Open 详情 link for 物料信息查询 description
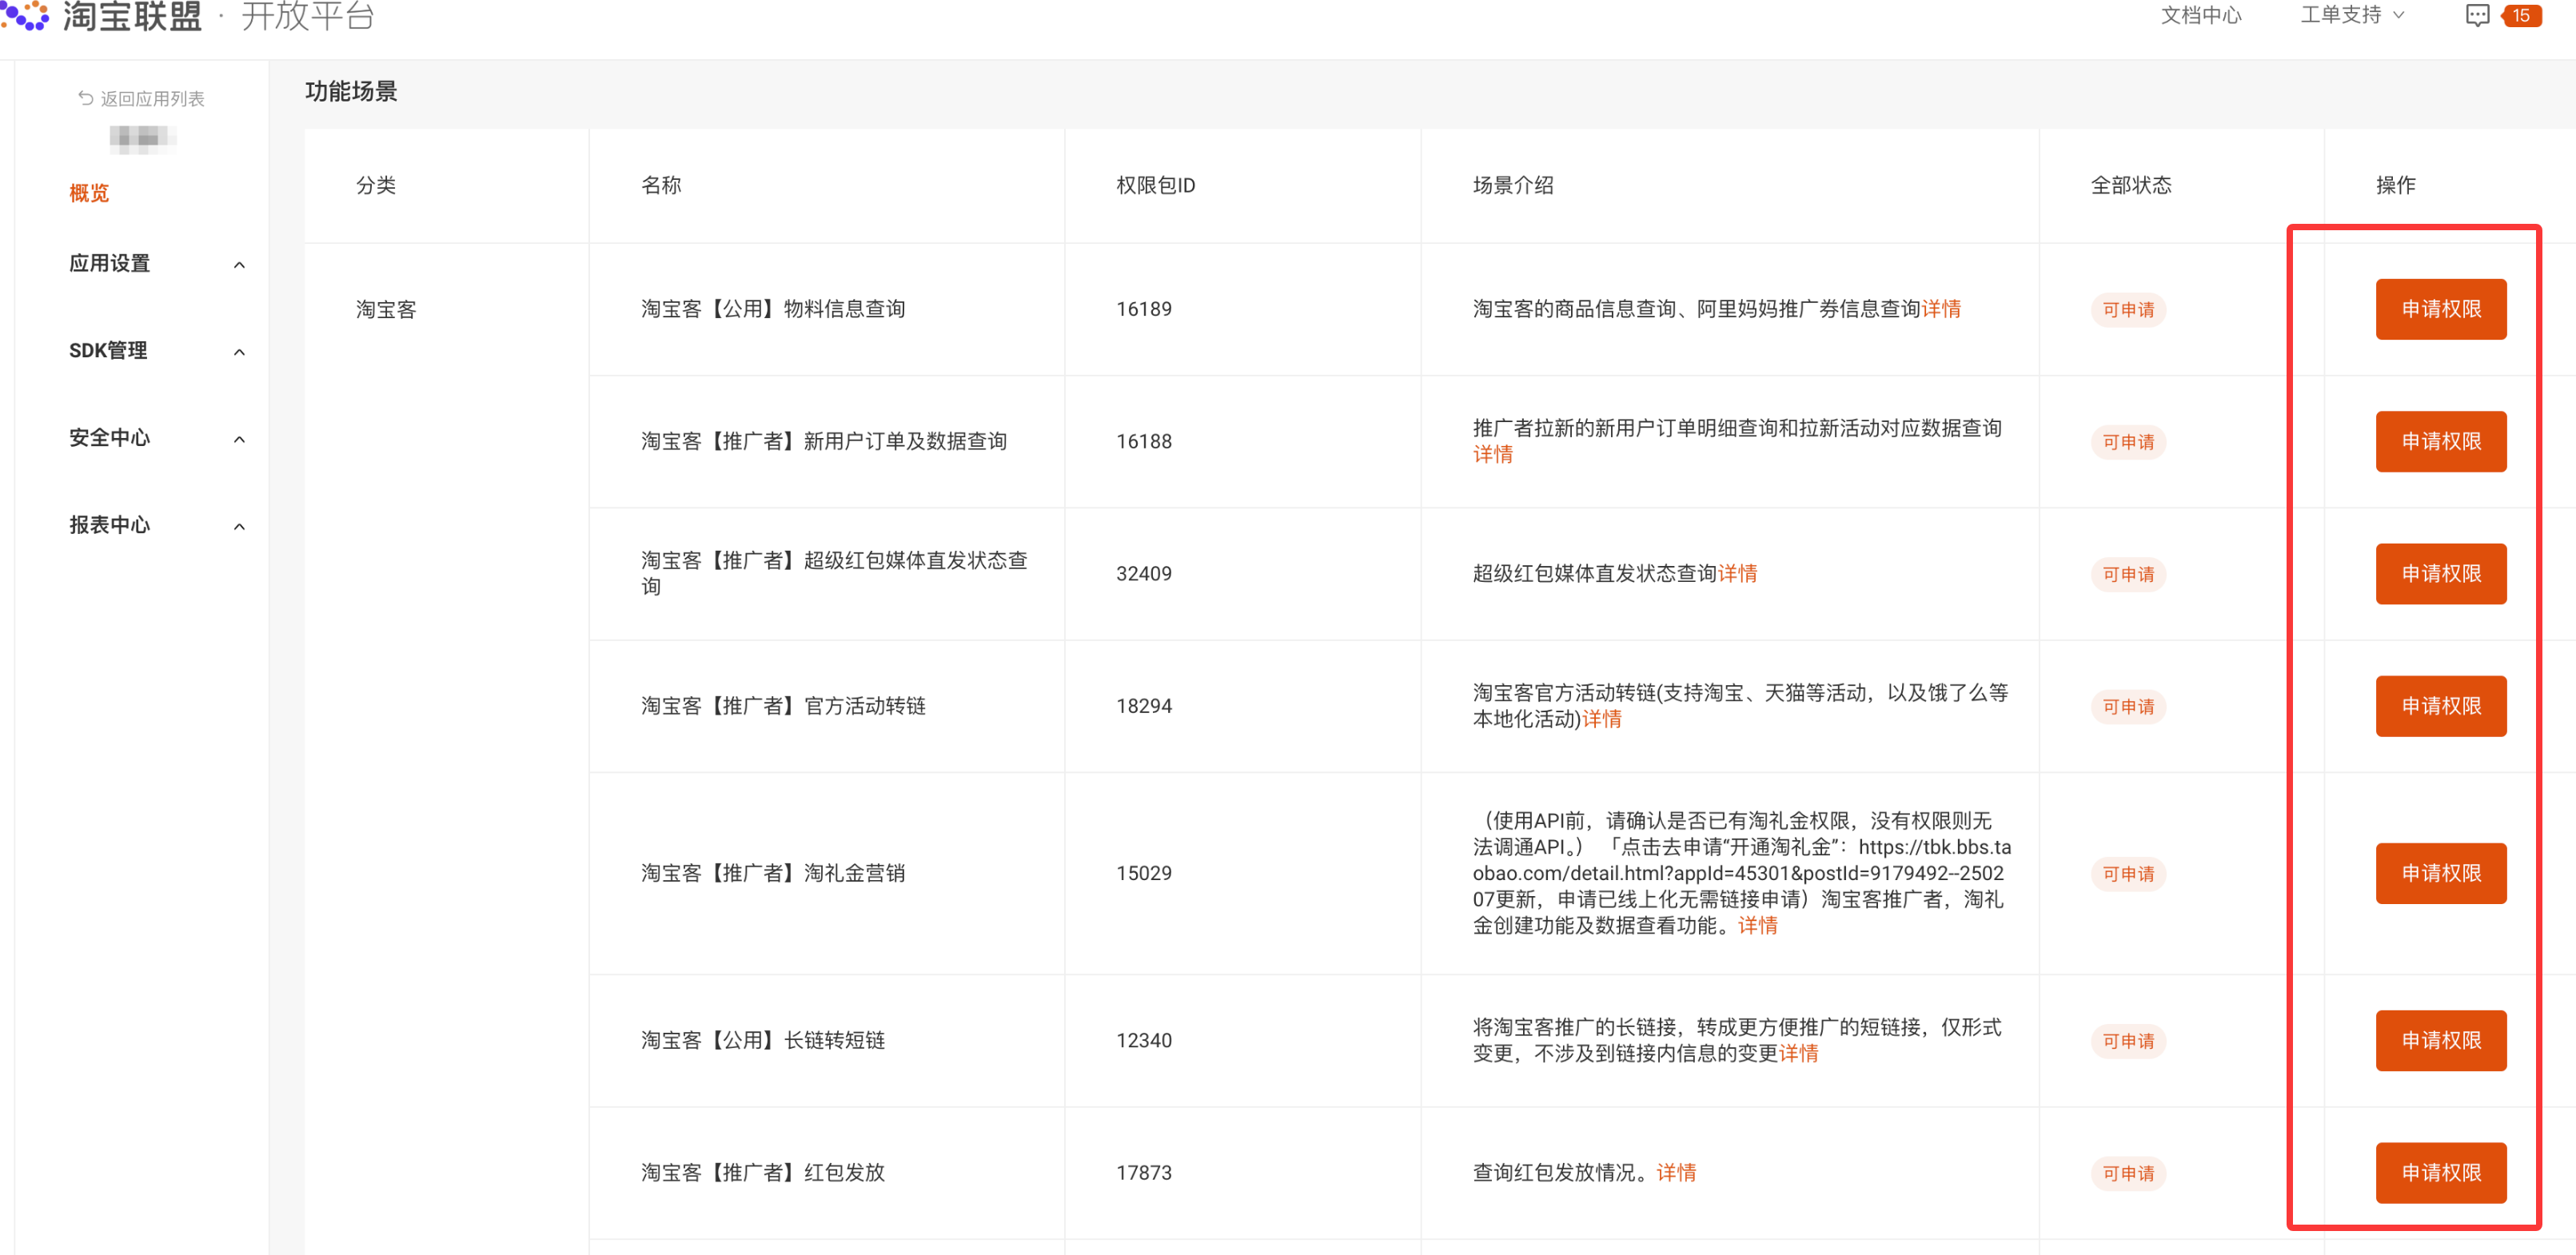This screenshot has height=1255, width=2576. tap(1940, 309)
